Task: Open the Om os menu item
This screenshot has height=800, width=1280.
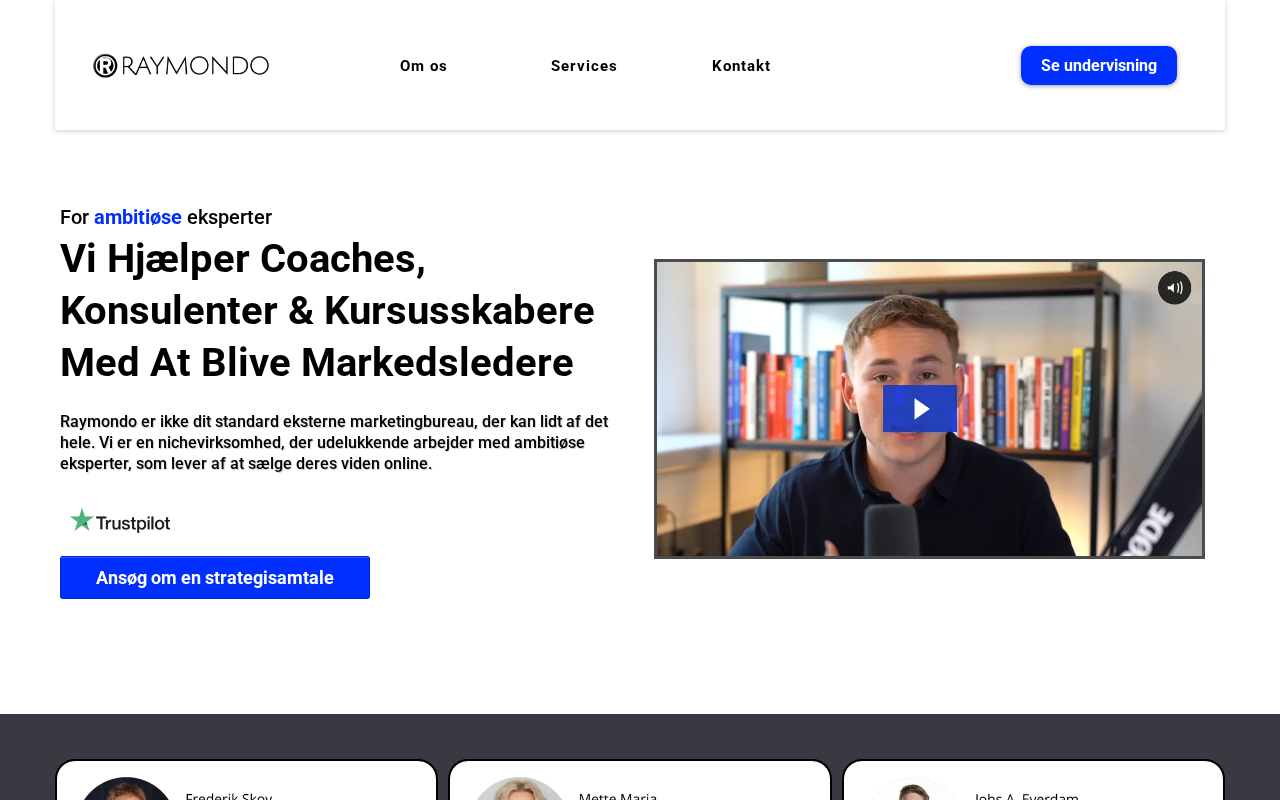Action: (x=423, y=66)
